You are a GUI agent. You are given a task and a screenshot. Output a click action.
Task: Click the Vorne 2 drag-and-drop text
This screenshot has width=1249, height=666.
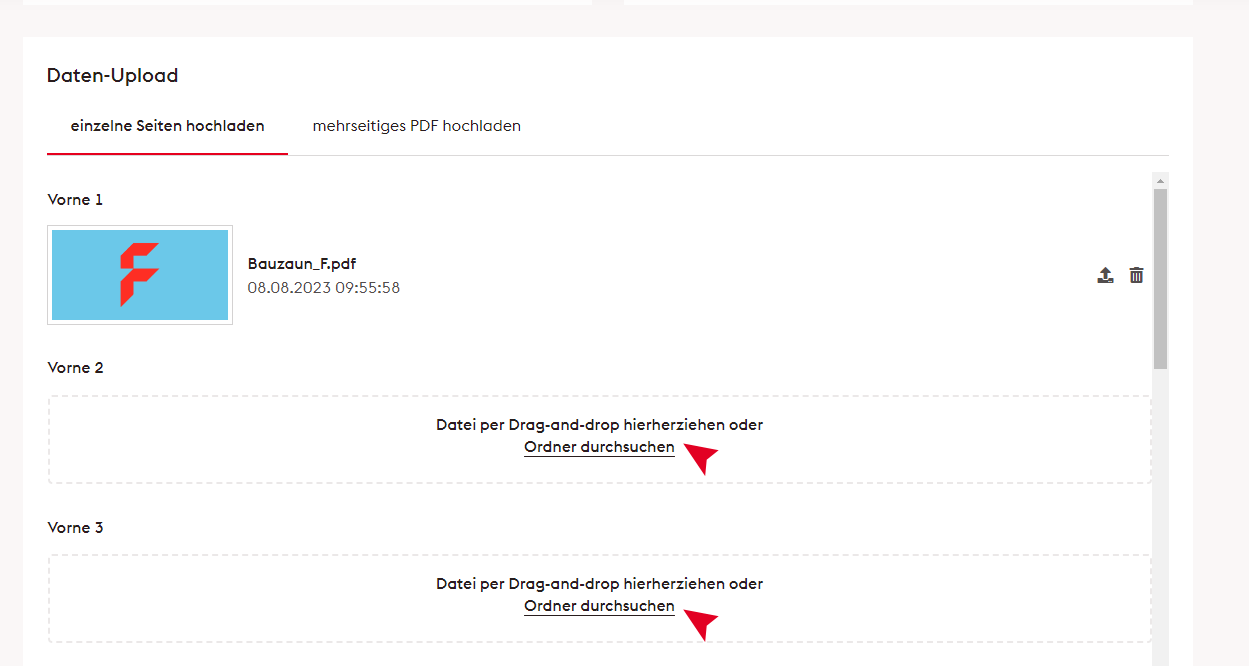click(x=599, y=424)
